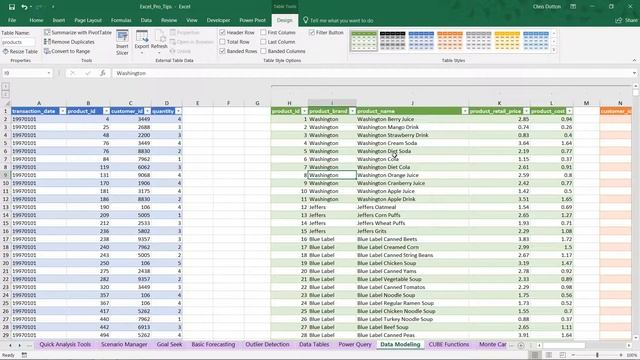Select the orange table style swatch
Image resolution: width=640 pixels, height=360 pixels.
[x=450, y=41]
